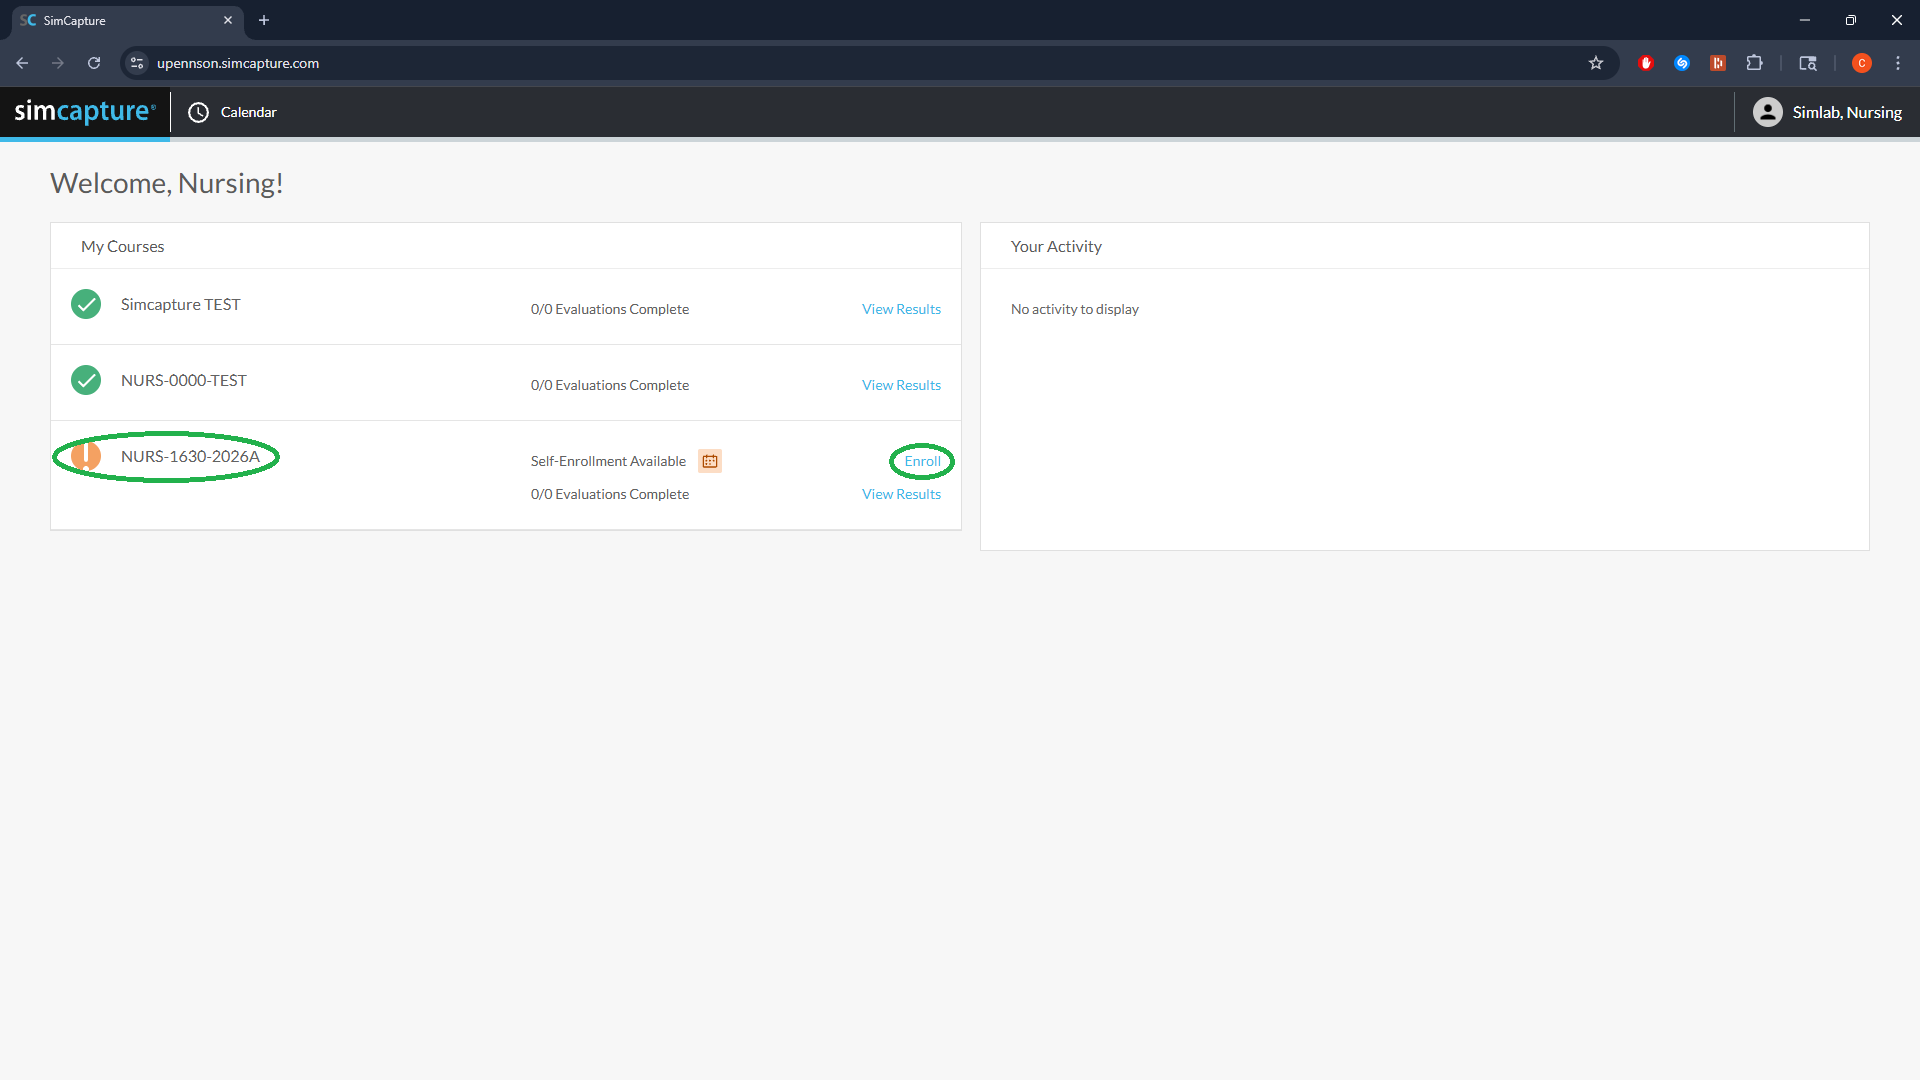Bookmark page with star icon
Viewport: 1920px width, 1080px height.
[1596, 63]
